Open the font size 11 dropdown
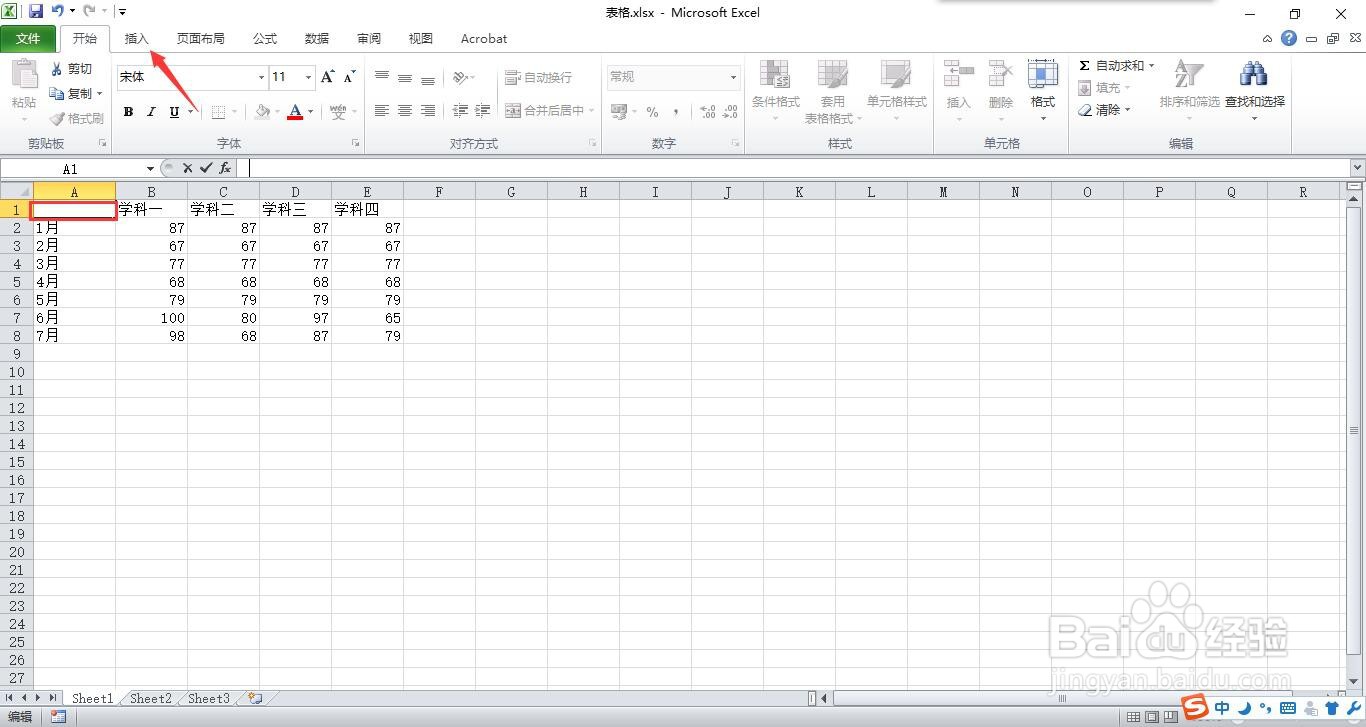Screen dimensions: 1366x727 [x=308, y=77]
